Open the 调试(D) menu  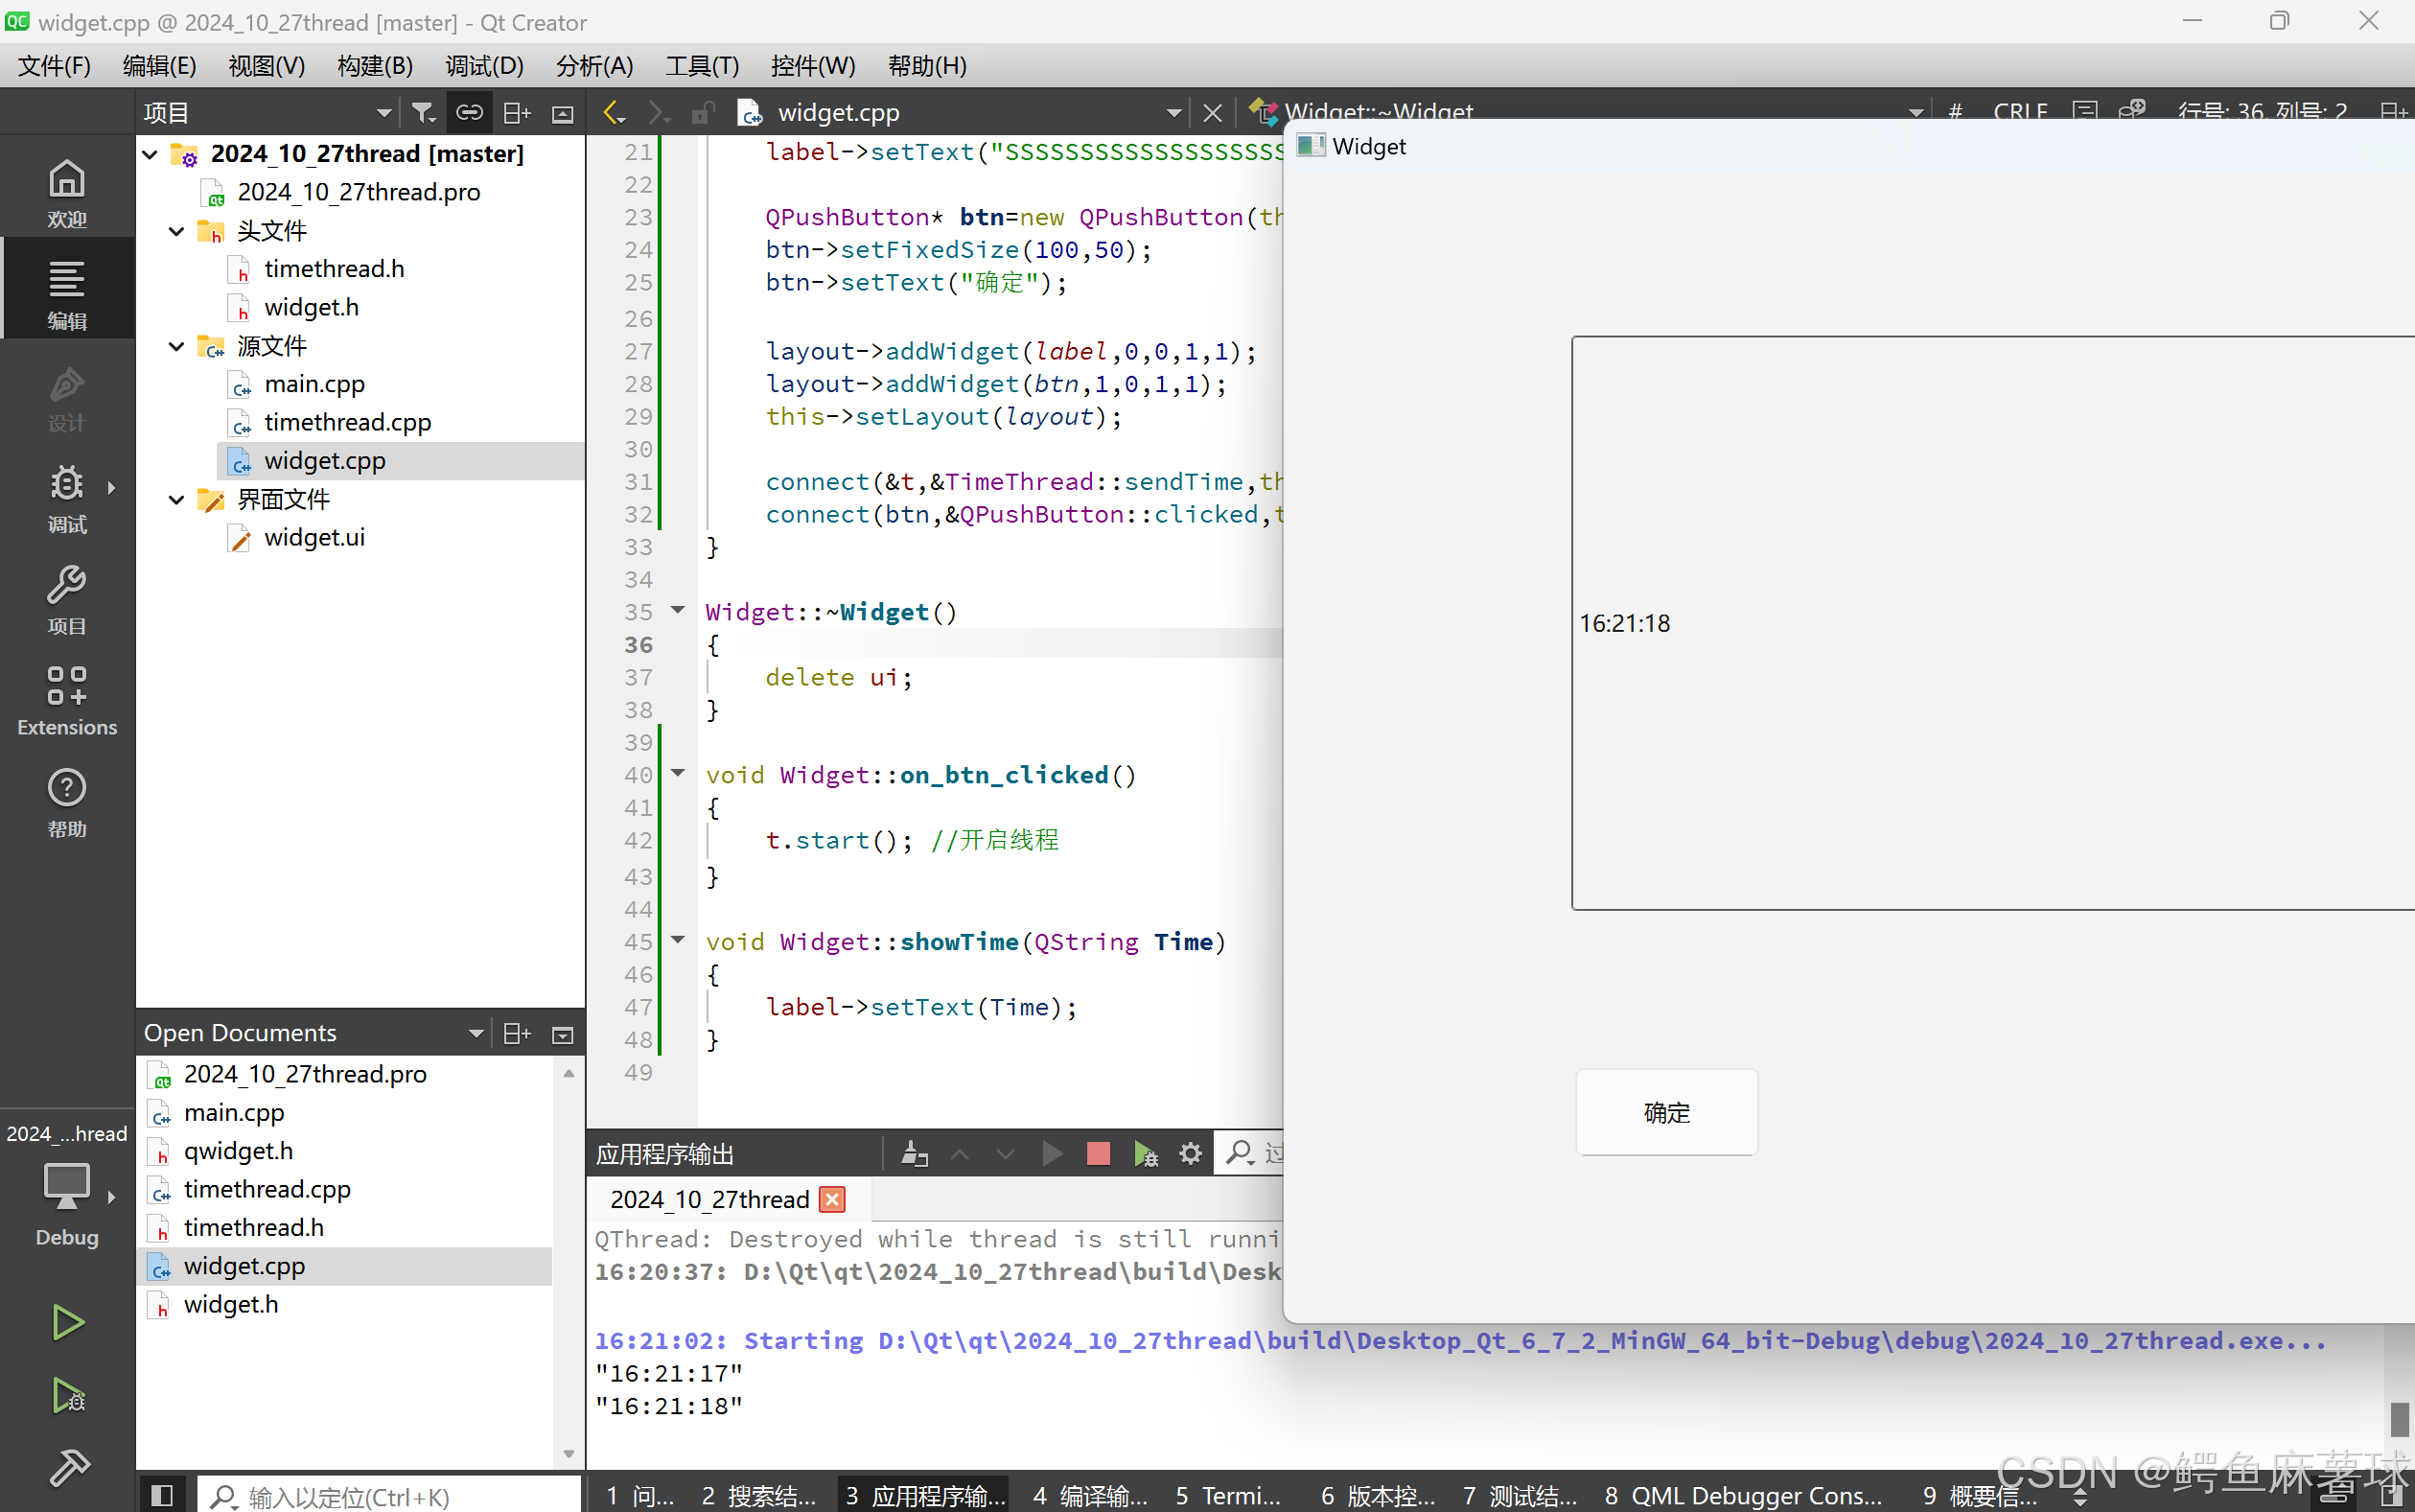(x=485, y=66)
